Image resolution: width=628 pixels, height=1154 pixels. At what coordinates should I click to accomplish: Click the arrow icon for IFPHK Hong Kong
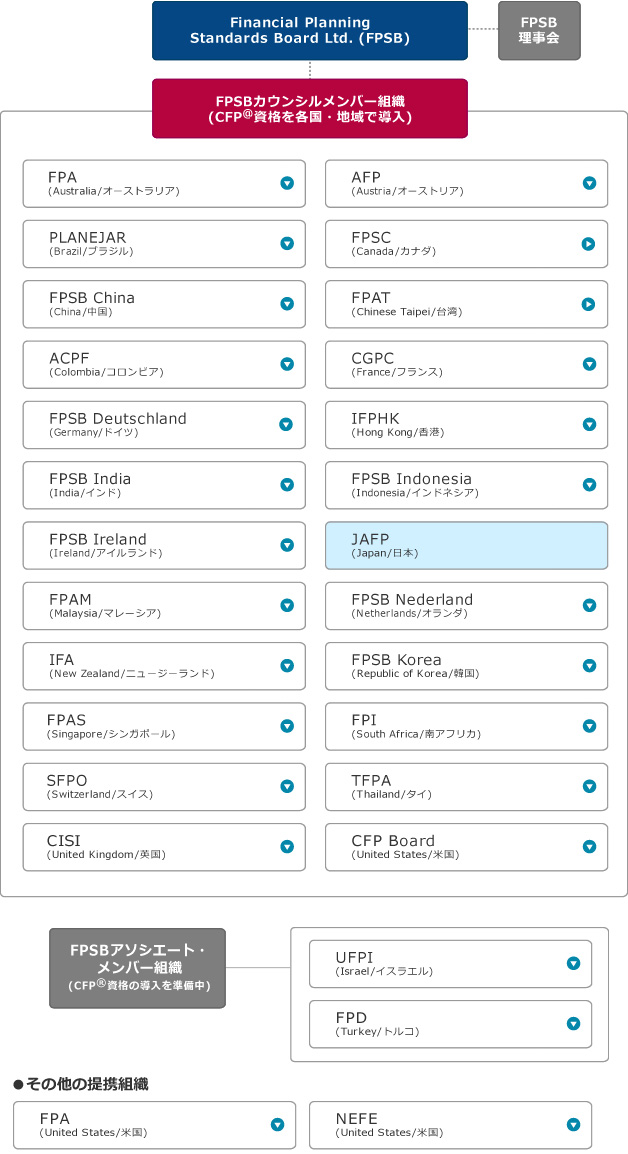[589, 425]
